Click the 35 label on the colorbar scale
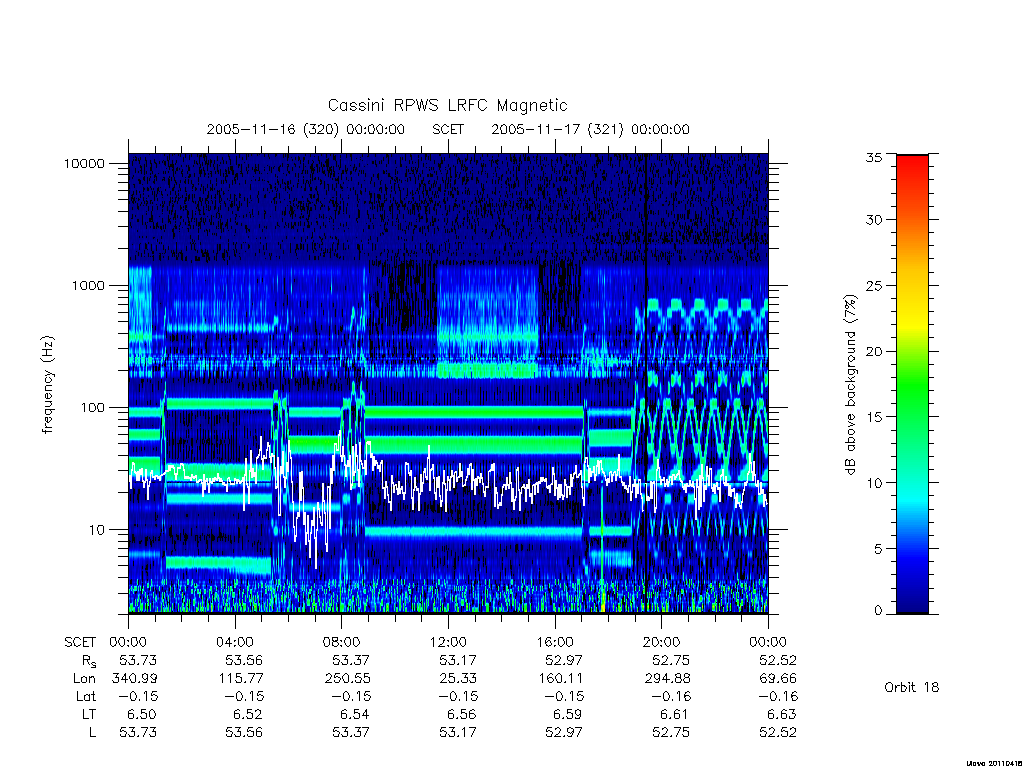 (873, 157)
